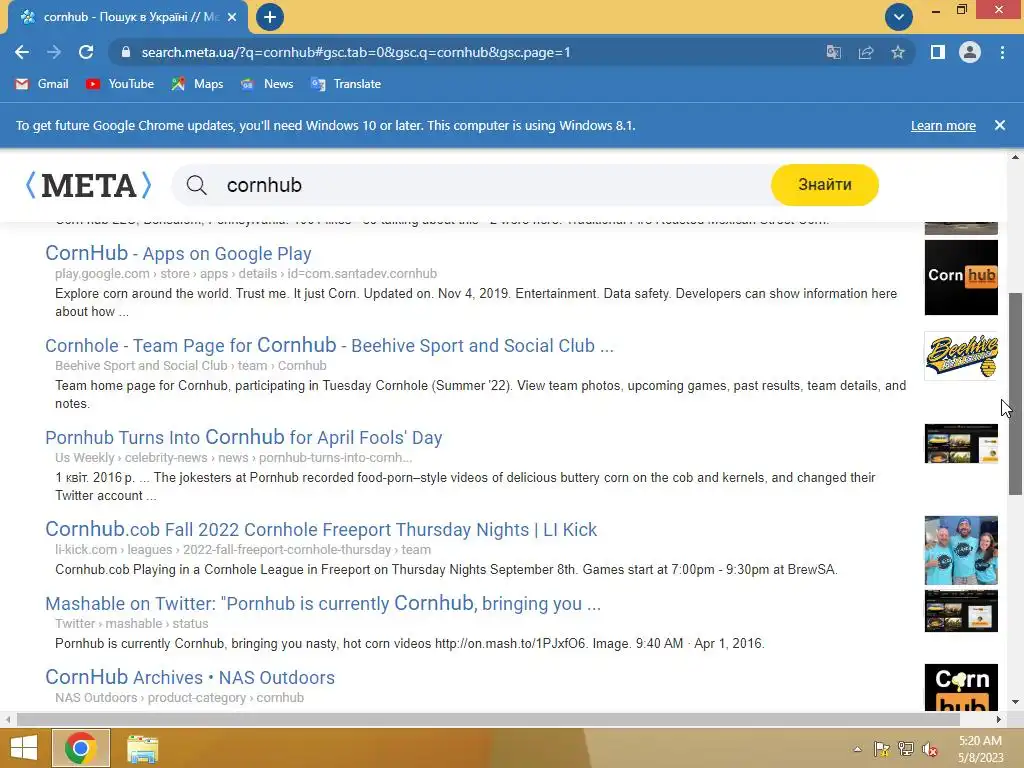Open the News bookmark
Viewport: 1024px width, 768px height.
(x=267, y=84)
